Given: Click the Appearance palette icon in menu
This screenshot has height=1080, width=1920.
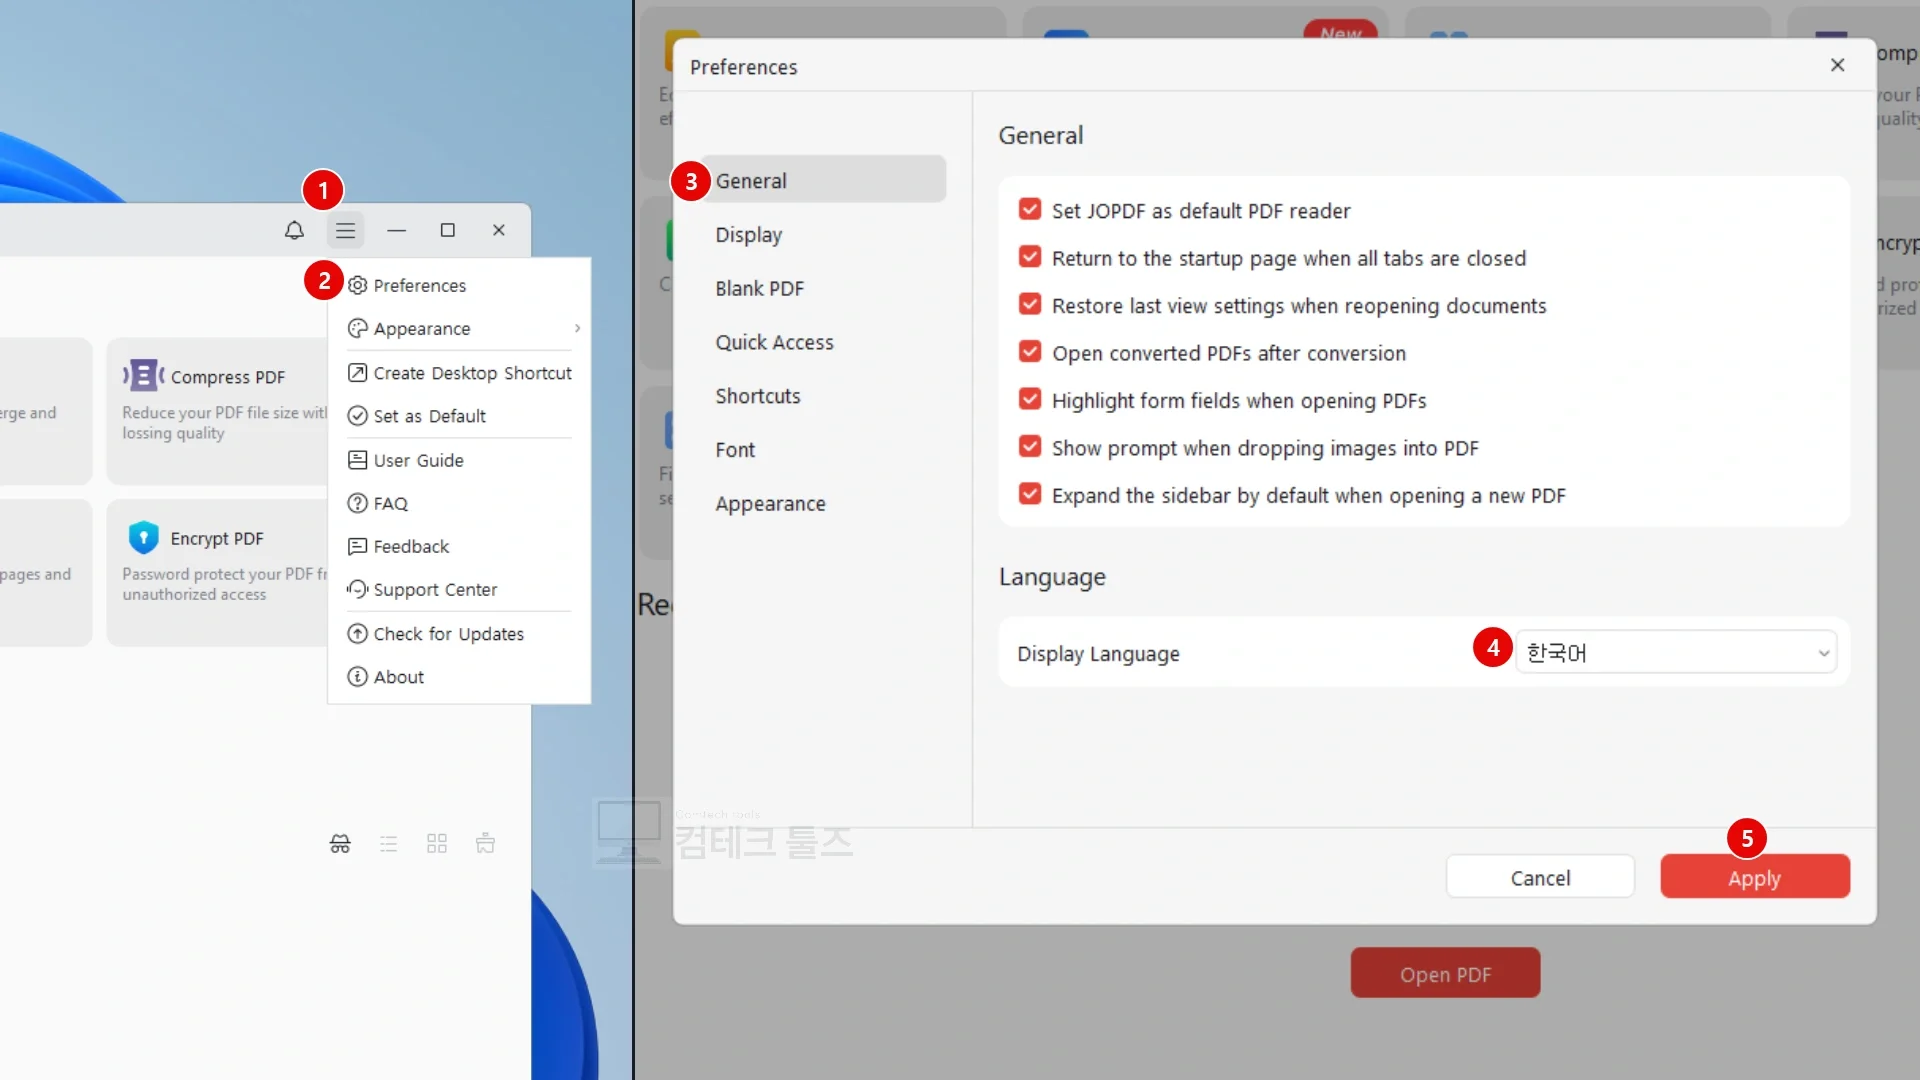Looking at the screenshot, I should click(357, 328).
